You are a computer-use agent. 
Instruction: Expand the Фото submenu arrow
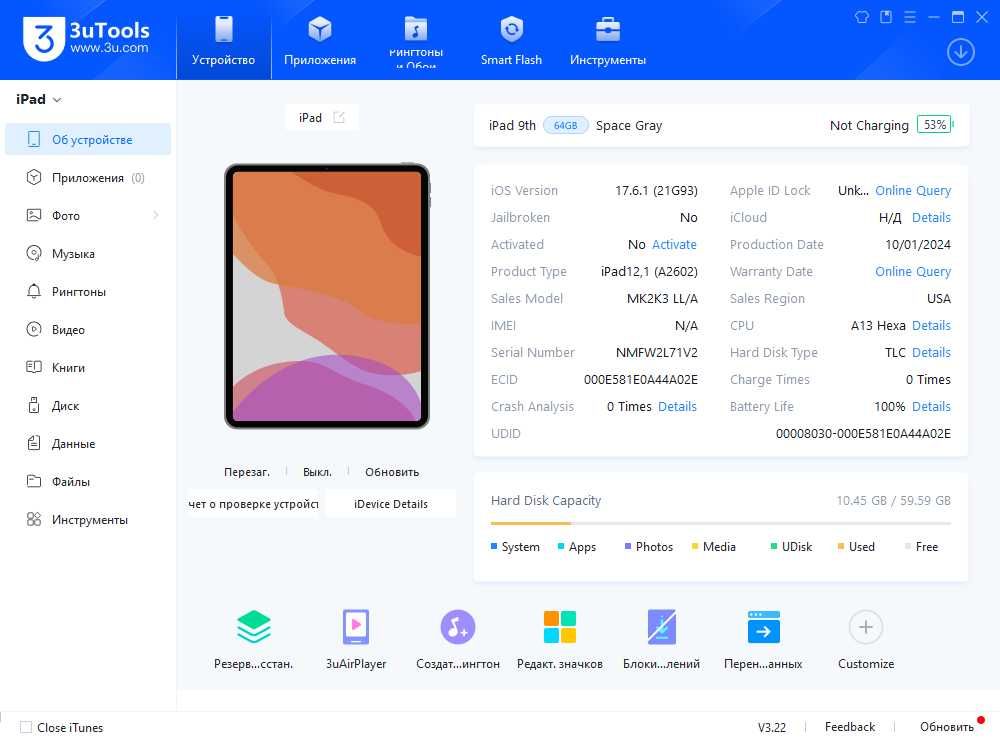click(x=156, y=216)
